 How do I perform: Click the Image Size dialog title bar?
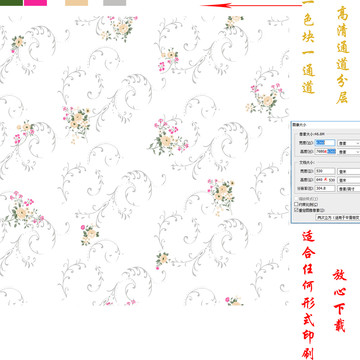click(x=326, y=125)
